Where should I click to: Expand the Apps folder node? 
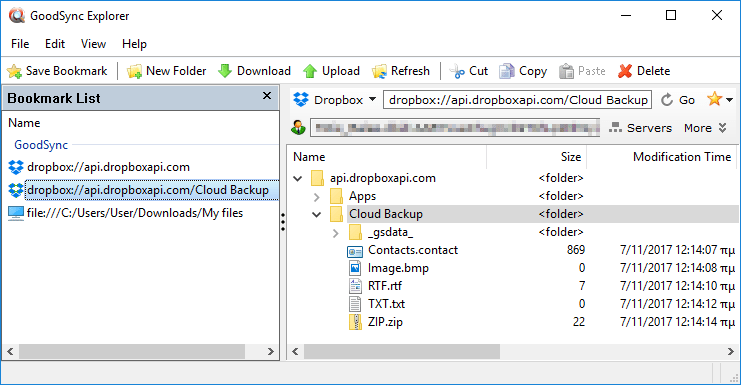coord(317,197)
